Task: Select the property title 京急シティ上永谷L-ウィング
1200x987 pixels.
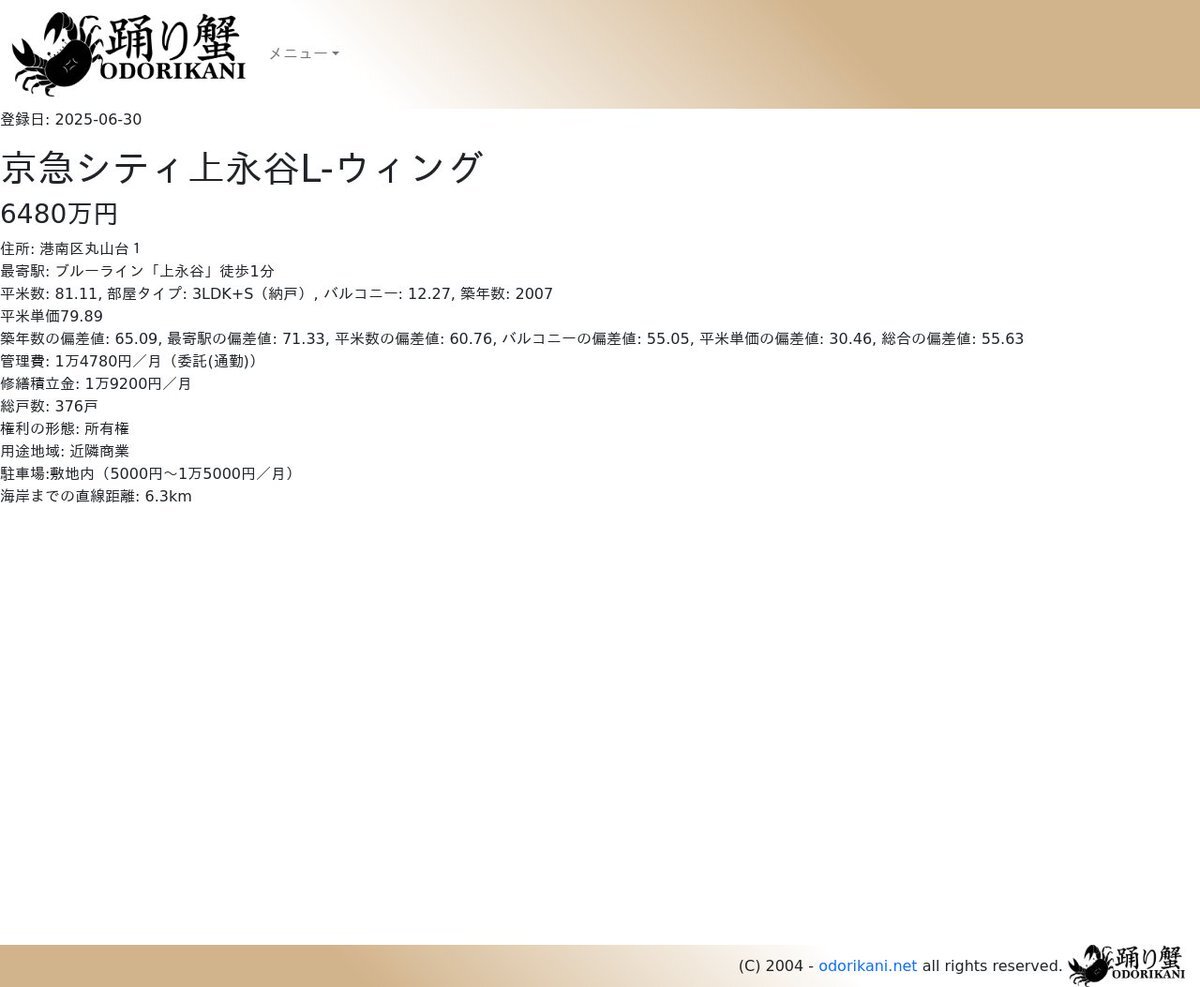Action: click(x=242, y=168)
